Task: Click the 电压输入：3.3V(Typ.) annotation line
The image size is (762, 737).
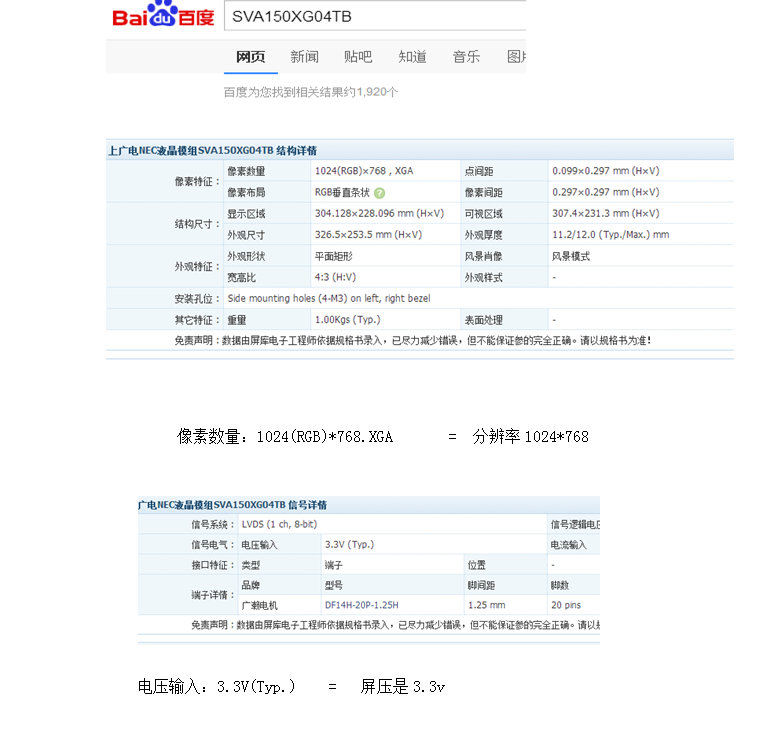Action: click(216, 686)
